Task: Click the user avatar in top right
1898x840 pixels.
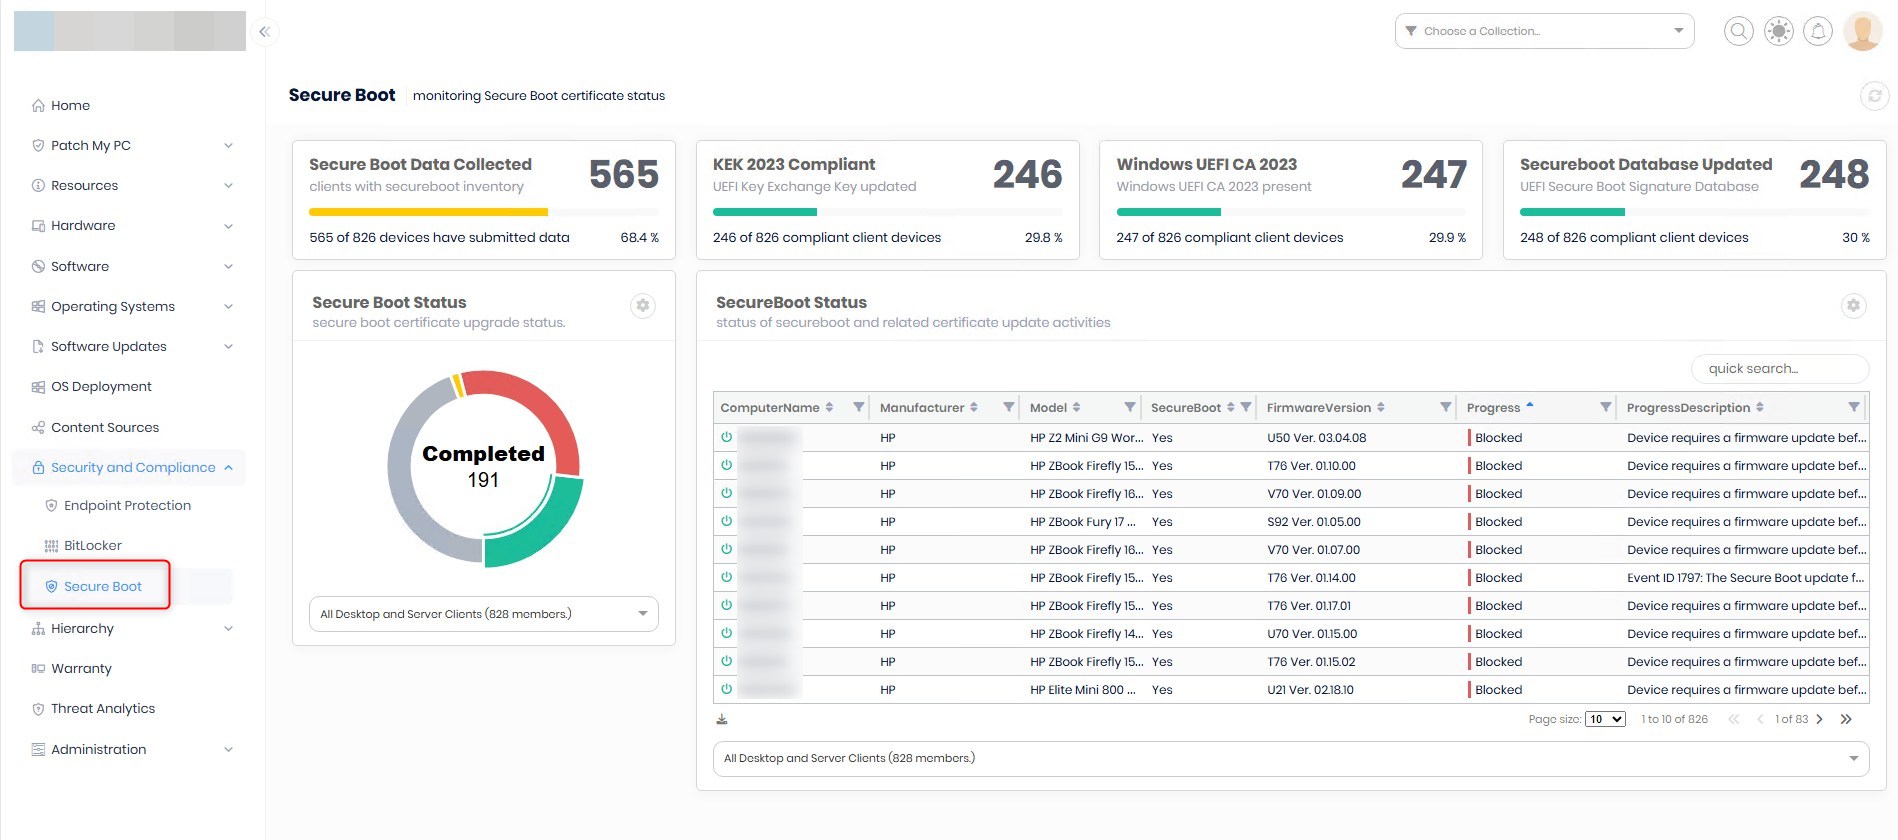Action: [1862, 31]
